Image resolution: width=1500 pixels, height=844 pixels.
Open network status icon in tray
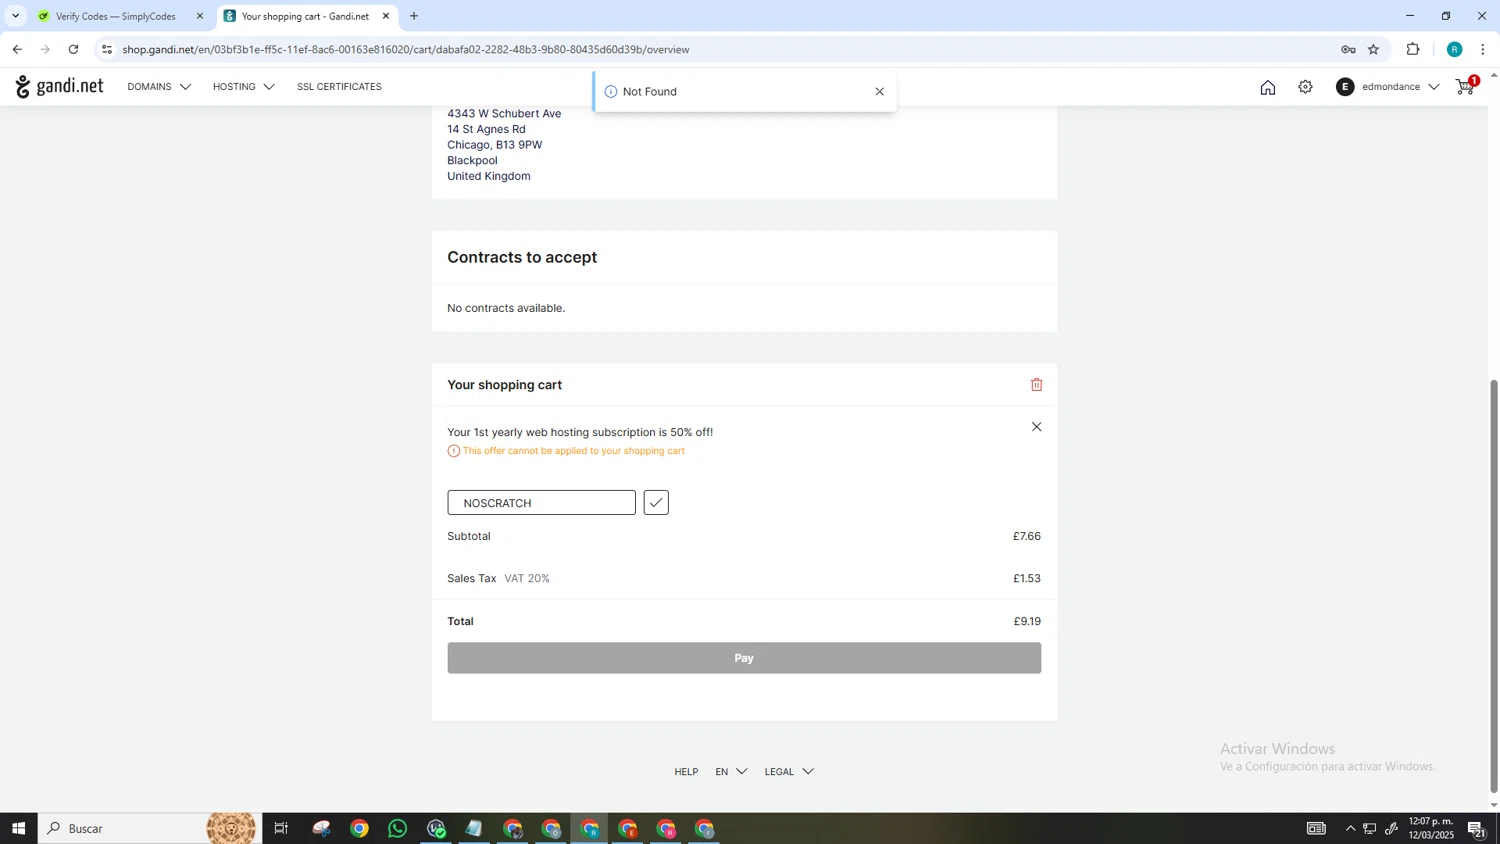pyautogui.click(x=1370, y=828)
